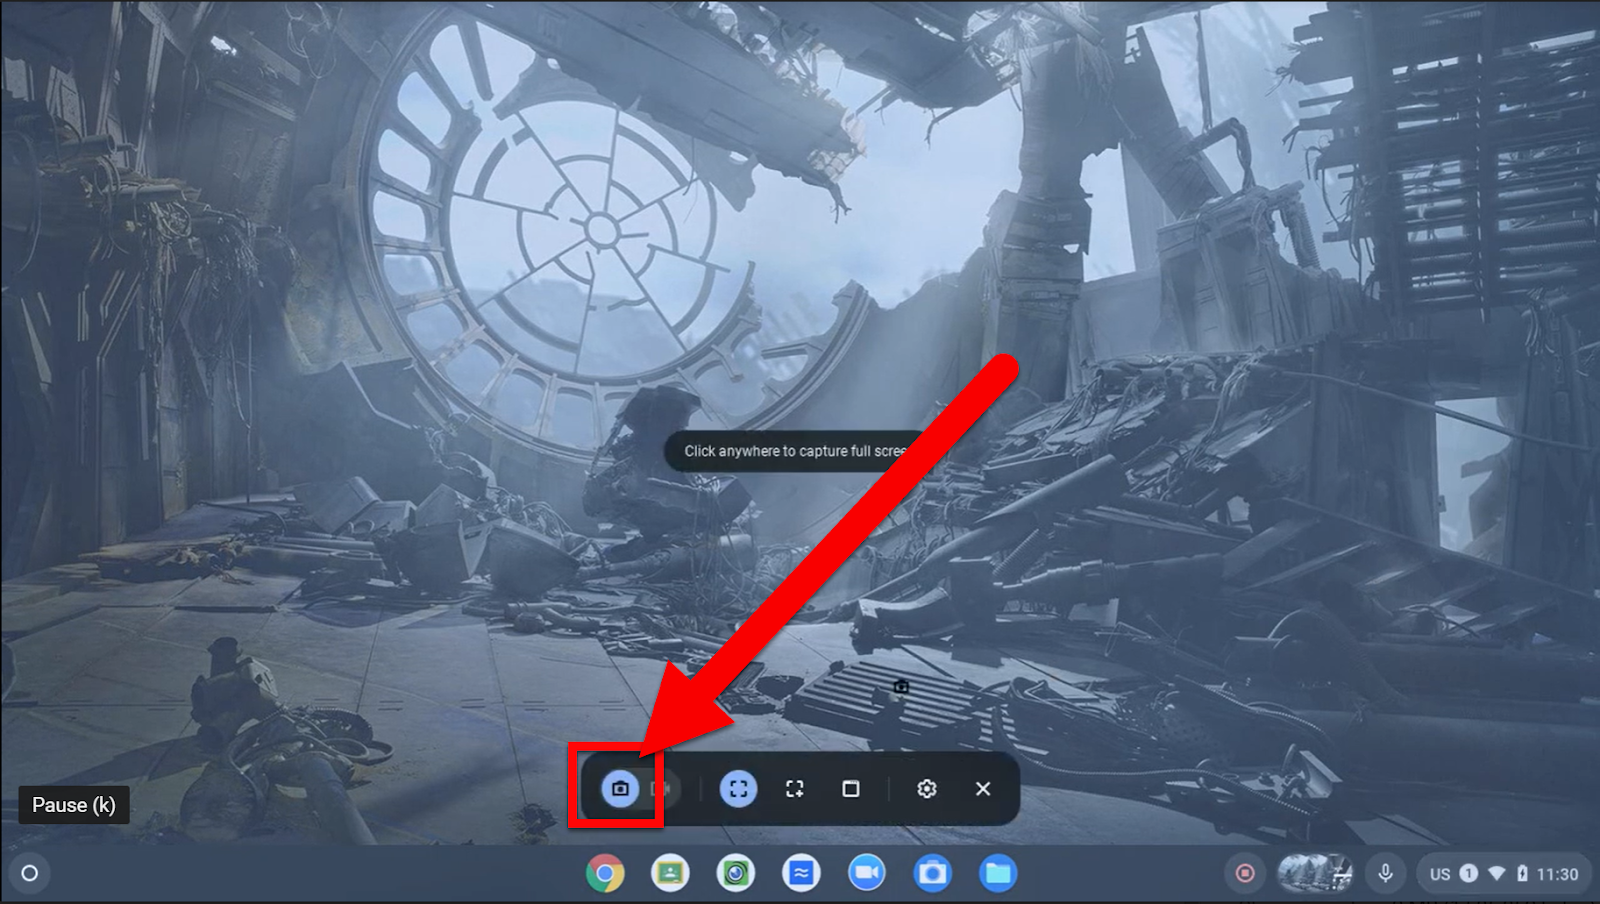The height and width of the screenshot is (904, 1600).
Task: Open the Files app on shelf
Action: click(x=998, y=873)
